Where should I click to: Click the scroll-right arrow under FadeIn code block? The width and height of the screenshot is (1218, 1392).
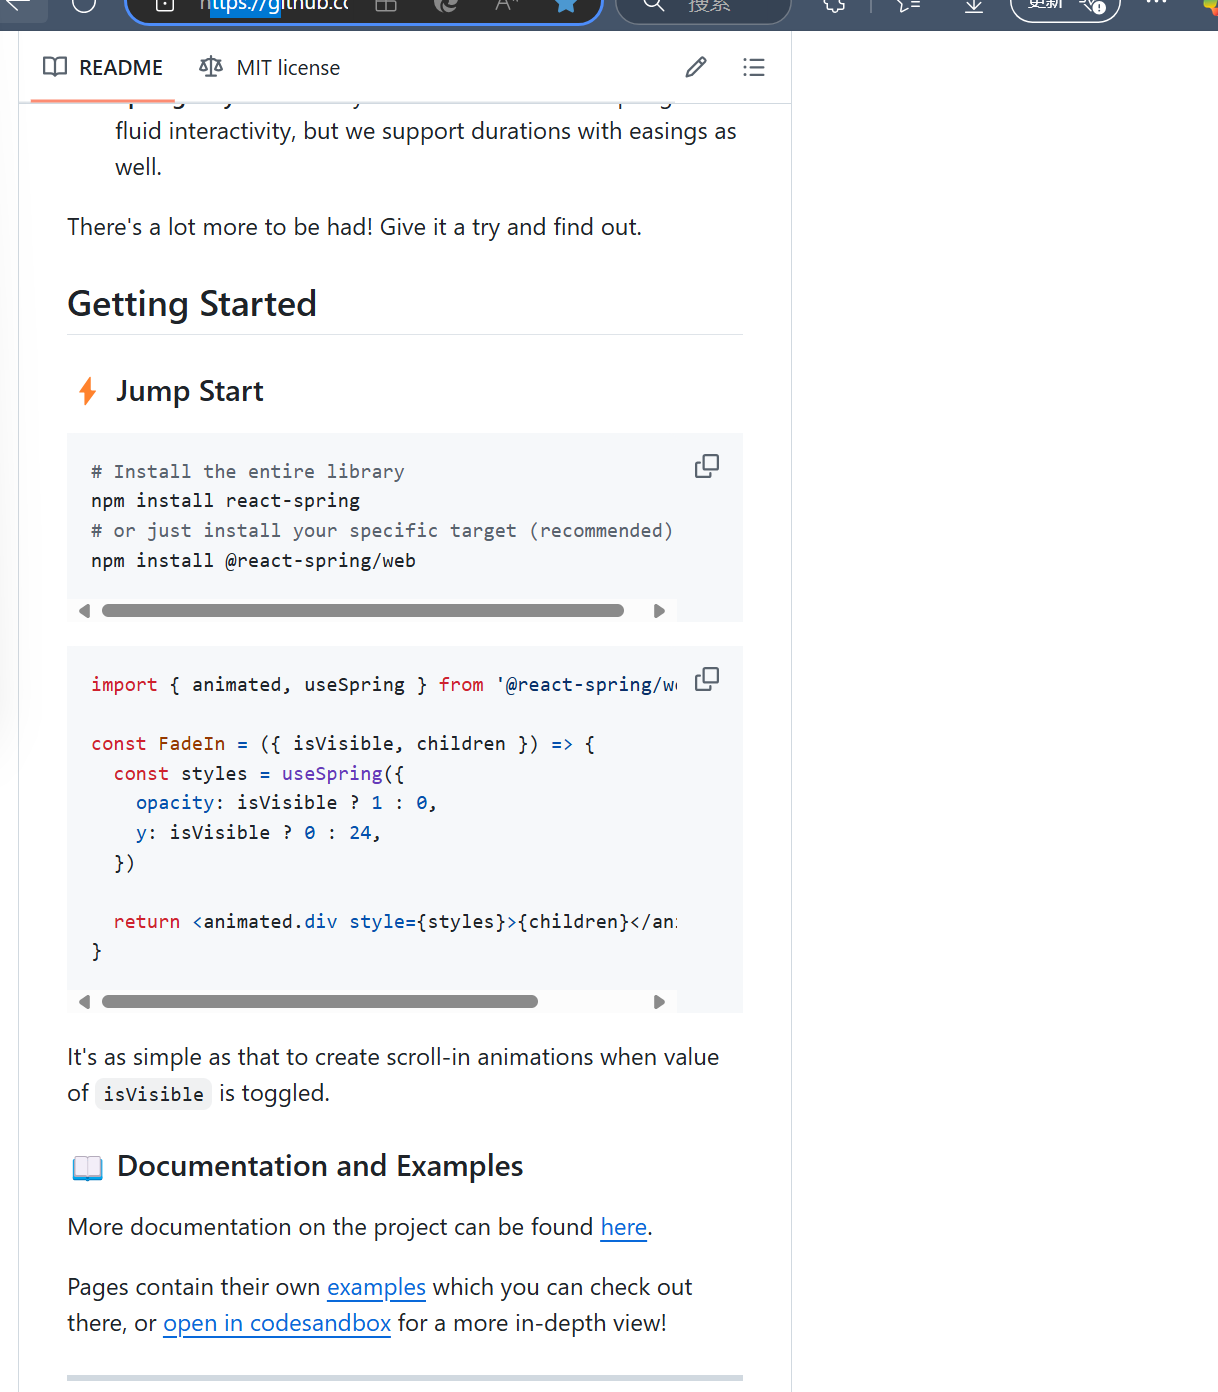coord(659,1002)
